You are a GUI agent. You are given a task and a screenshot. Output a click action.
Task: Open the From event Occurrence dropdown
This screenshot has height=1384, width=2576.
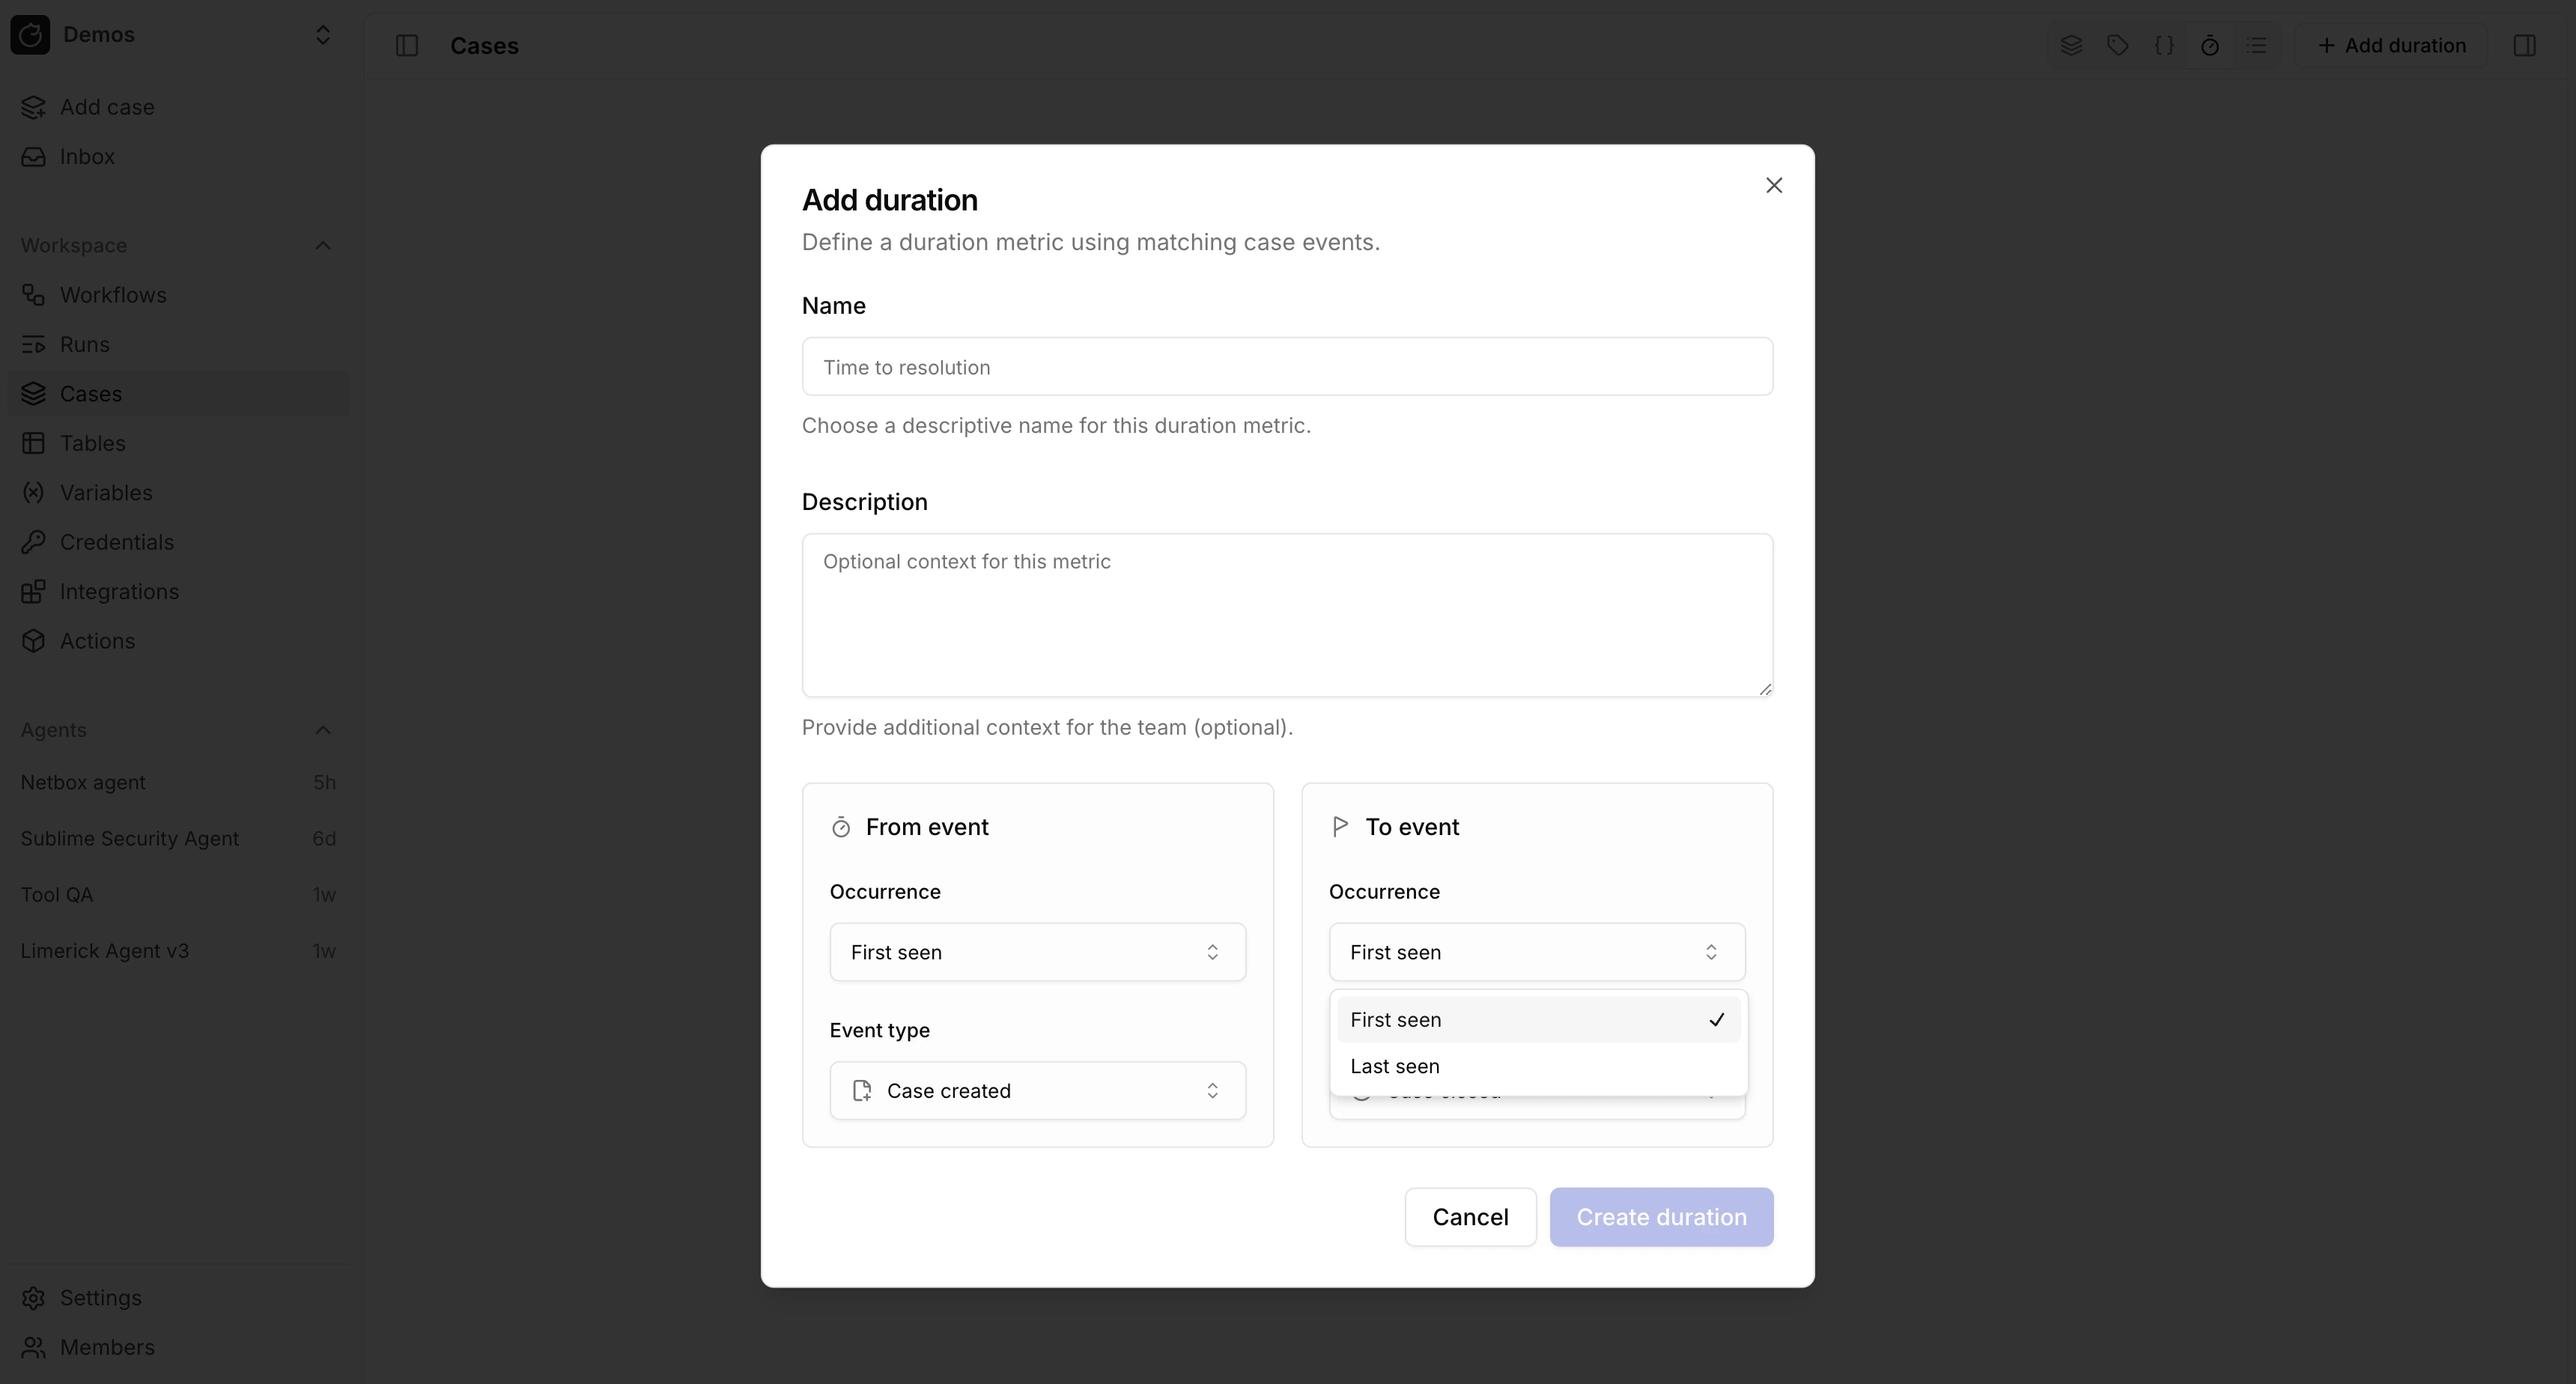(x=1037, y=952)
